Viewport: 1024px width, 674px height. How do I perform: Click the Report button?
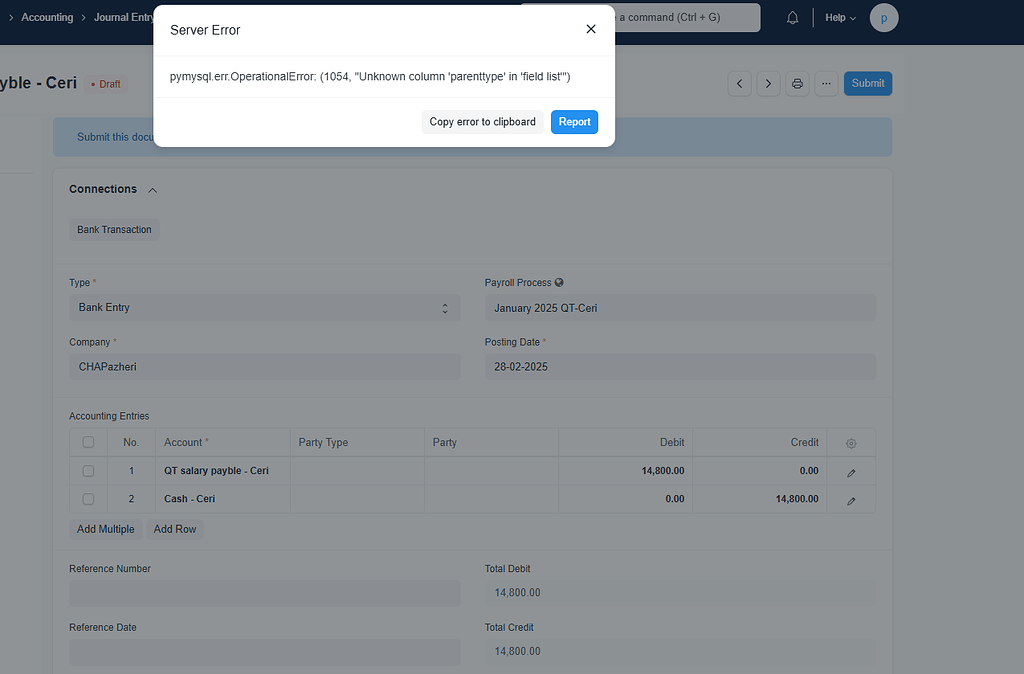point(574,122)
